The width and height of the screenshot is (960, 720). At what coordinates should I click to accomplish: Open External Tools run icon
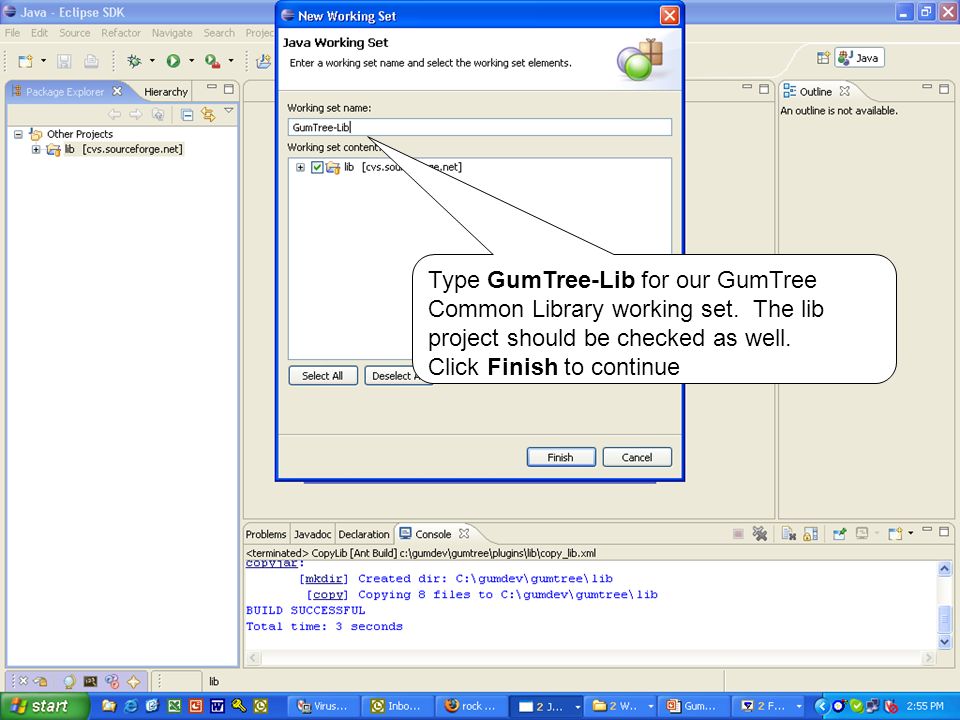[212, 61]
